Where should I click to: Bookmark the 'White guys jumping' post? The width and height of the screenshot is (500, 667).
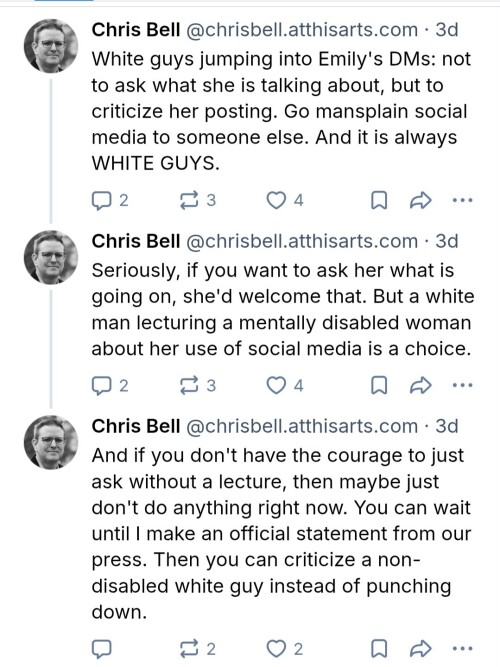tap(379, 200)
